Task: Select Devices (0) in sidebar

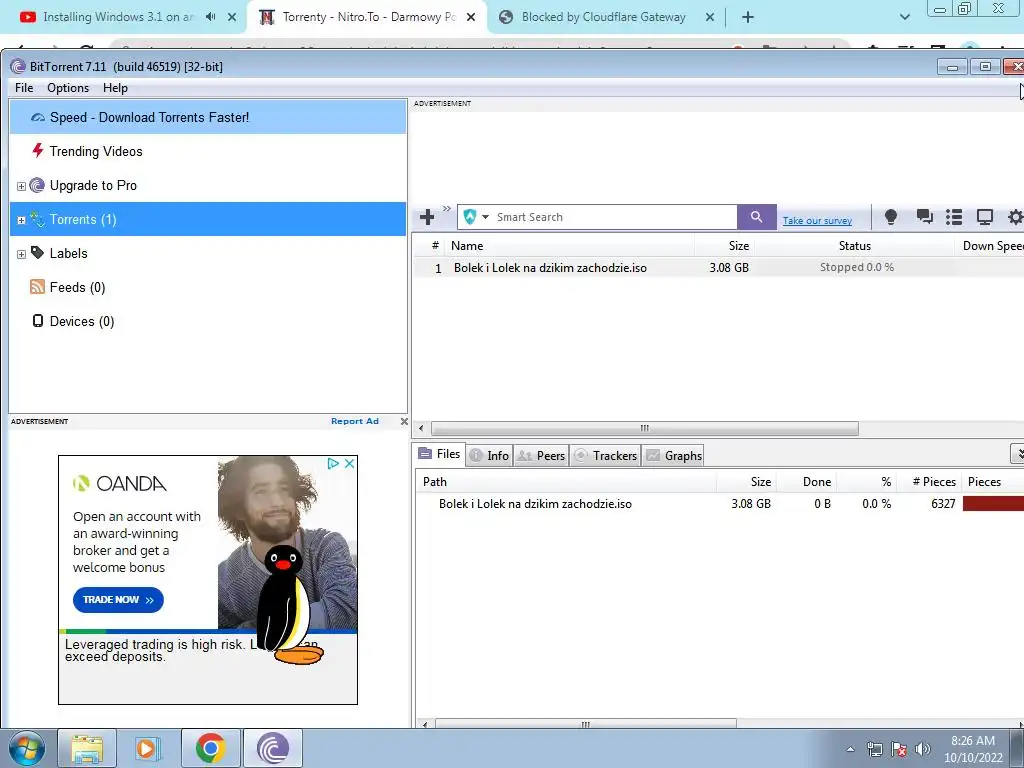Action: pos(208,321)
